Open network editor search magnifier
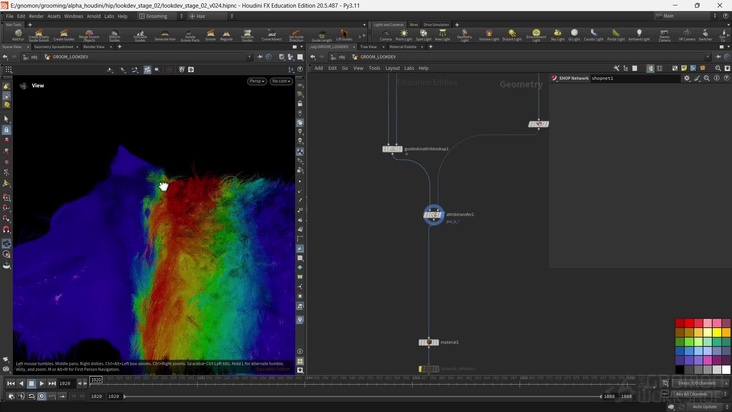The image size is (732, 412). click(x=718, y=68)
